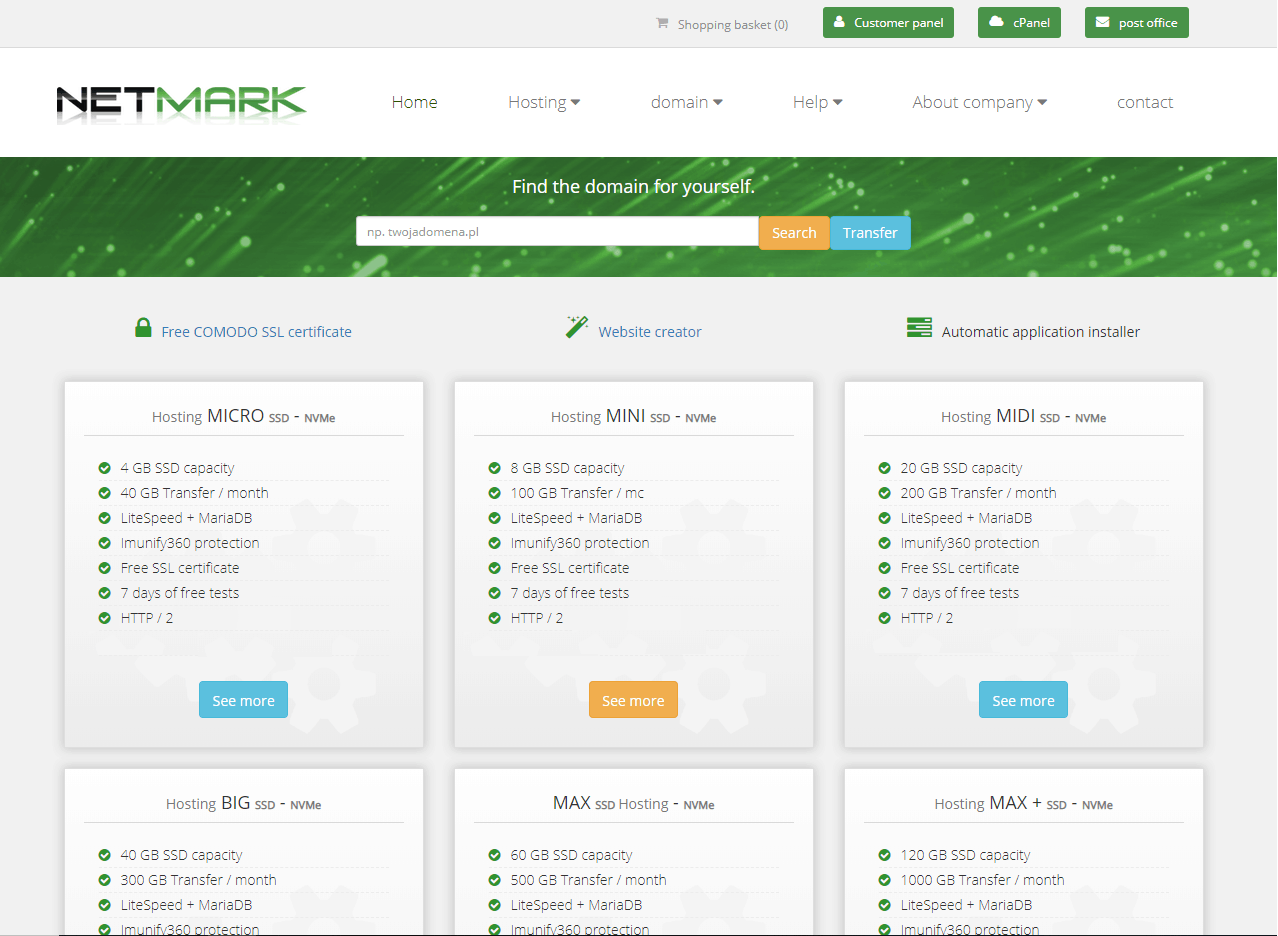1278x936 pixels.
Task: Click the shopping cart icon
Action: 662,23
